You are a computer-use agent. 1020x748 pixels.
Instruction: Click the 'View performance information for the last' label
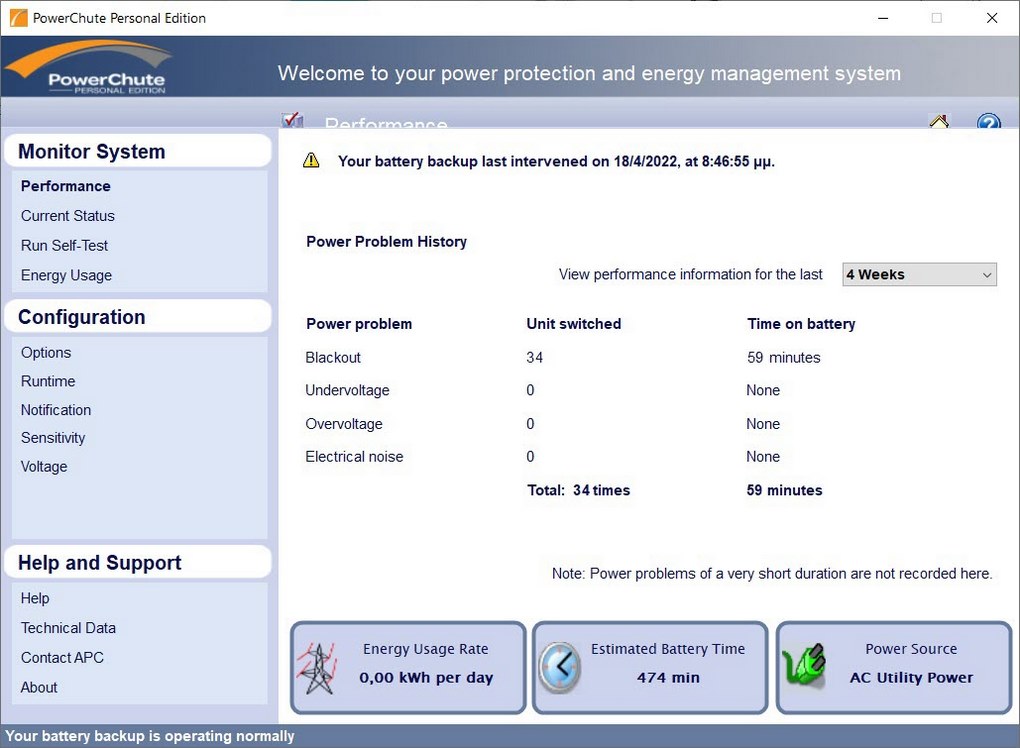coord(691,274)
